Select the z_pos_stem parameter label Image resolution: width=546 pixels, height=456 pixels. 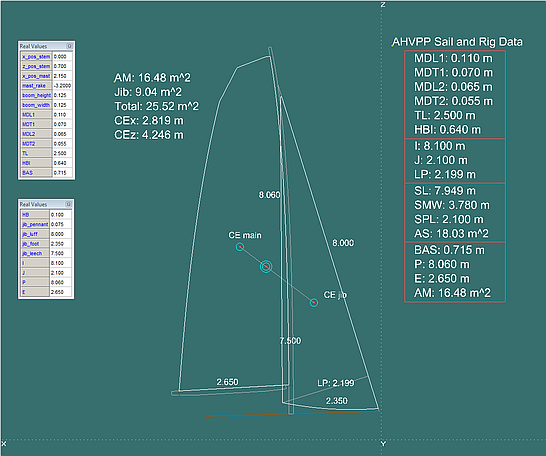[36, 66]
